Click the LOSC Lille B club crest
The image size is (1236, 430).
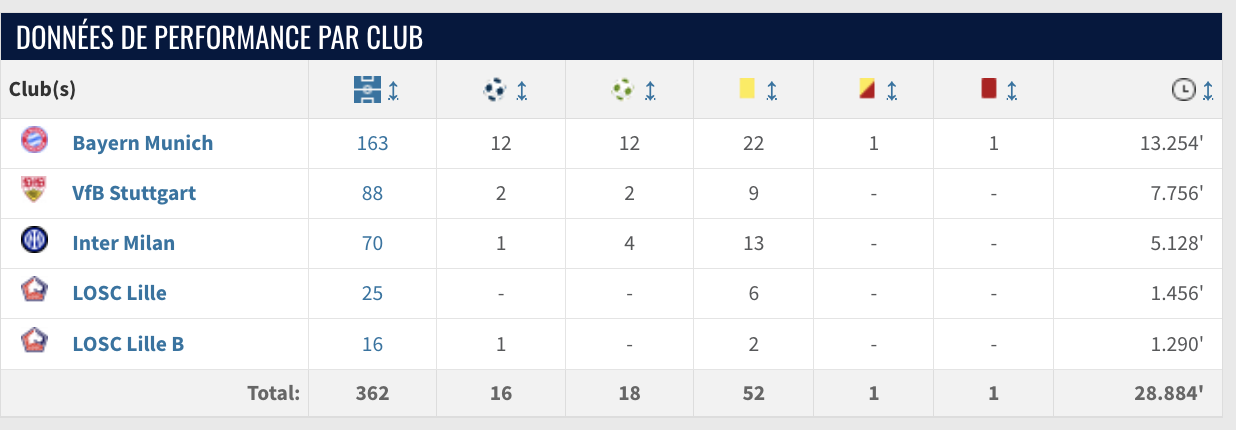(34, 342)
